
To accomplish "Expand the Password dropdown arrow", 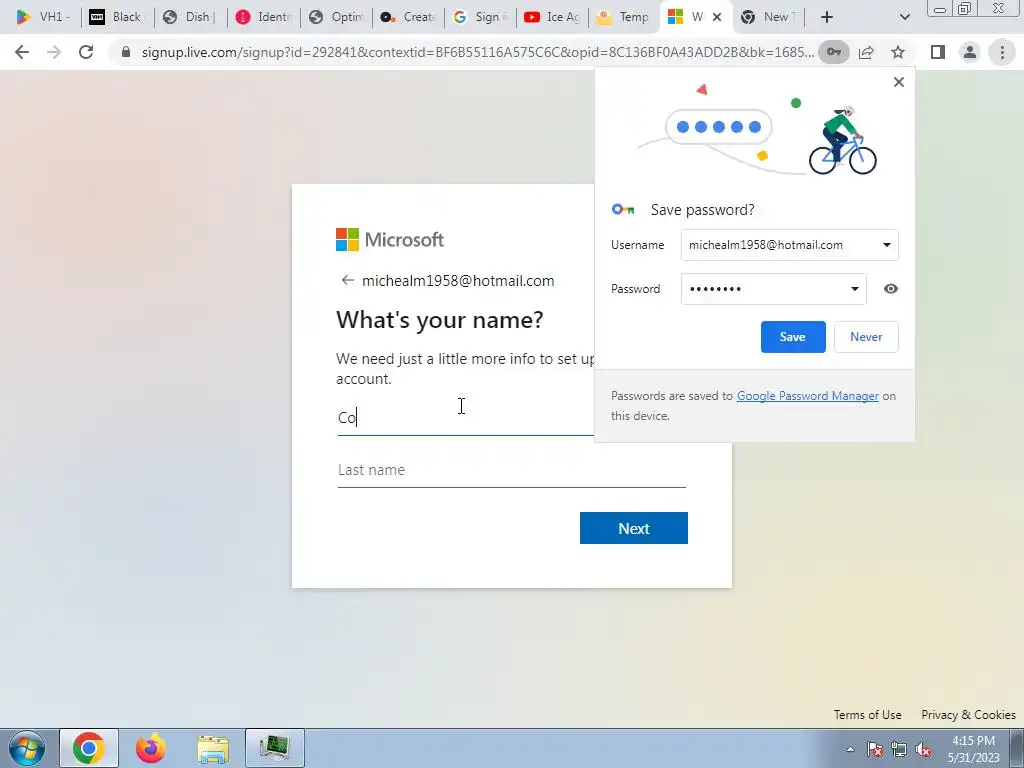I will tap(854, 289).
